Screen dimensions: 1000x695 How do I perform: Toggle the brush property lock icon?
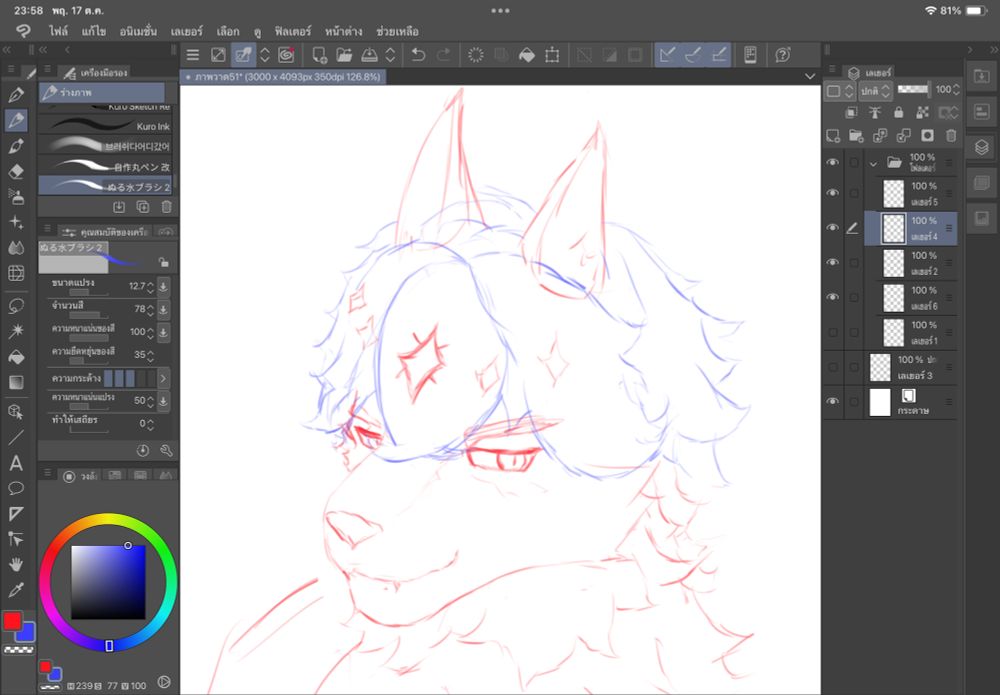coord(163,262)
